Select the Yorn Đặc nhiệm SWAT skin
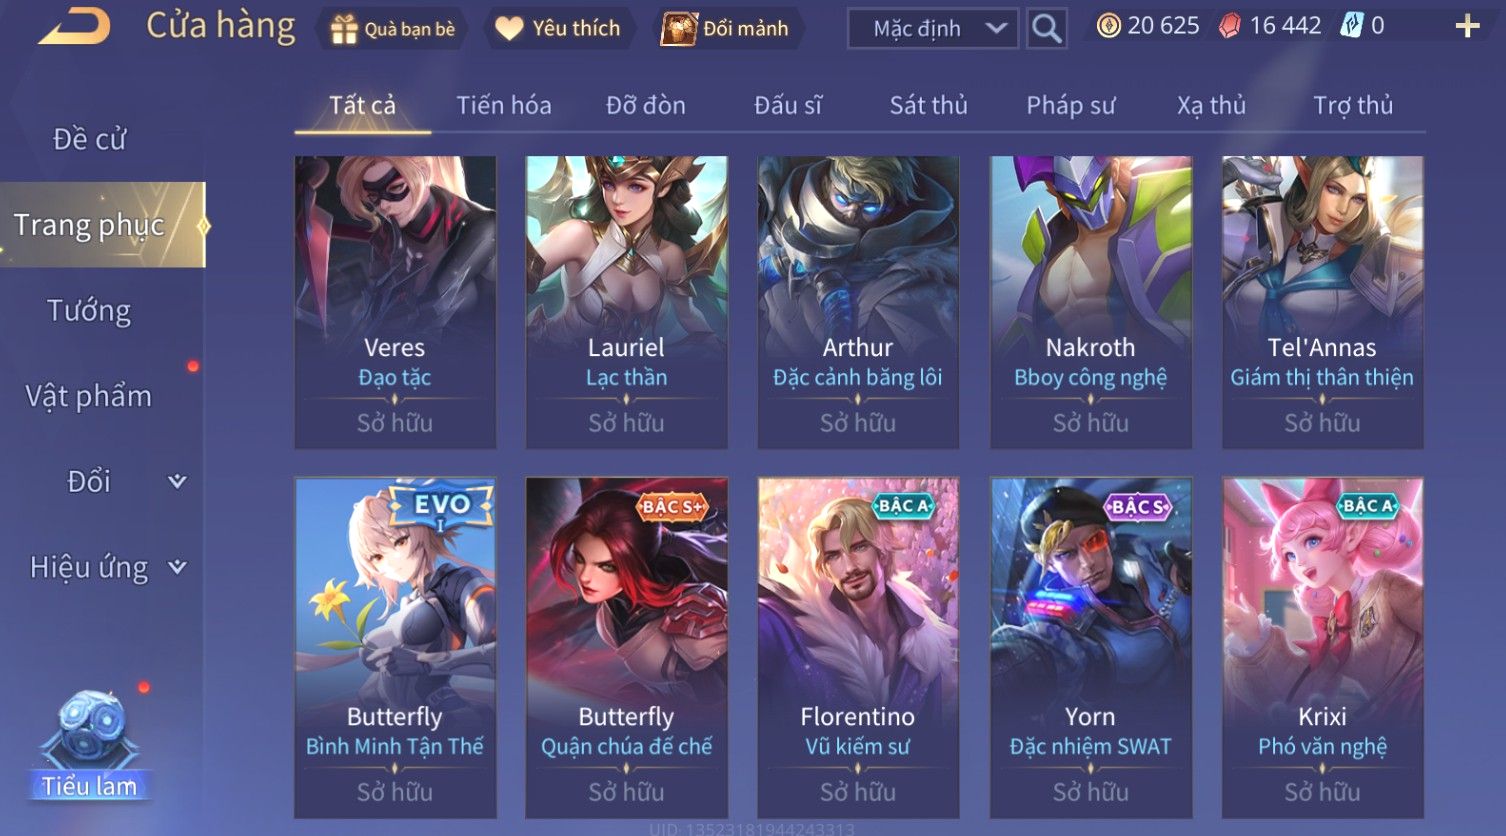The image size is (1506, 836). (1090, 647)
